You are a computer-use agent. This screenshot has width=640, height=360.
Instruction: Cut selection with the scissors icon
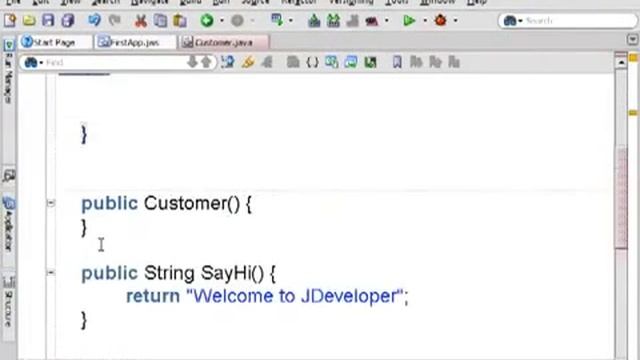coord(141,20)
